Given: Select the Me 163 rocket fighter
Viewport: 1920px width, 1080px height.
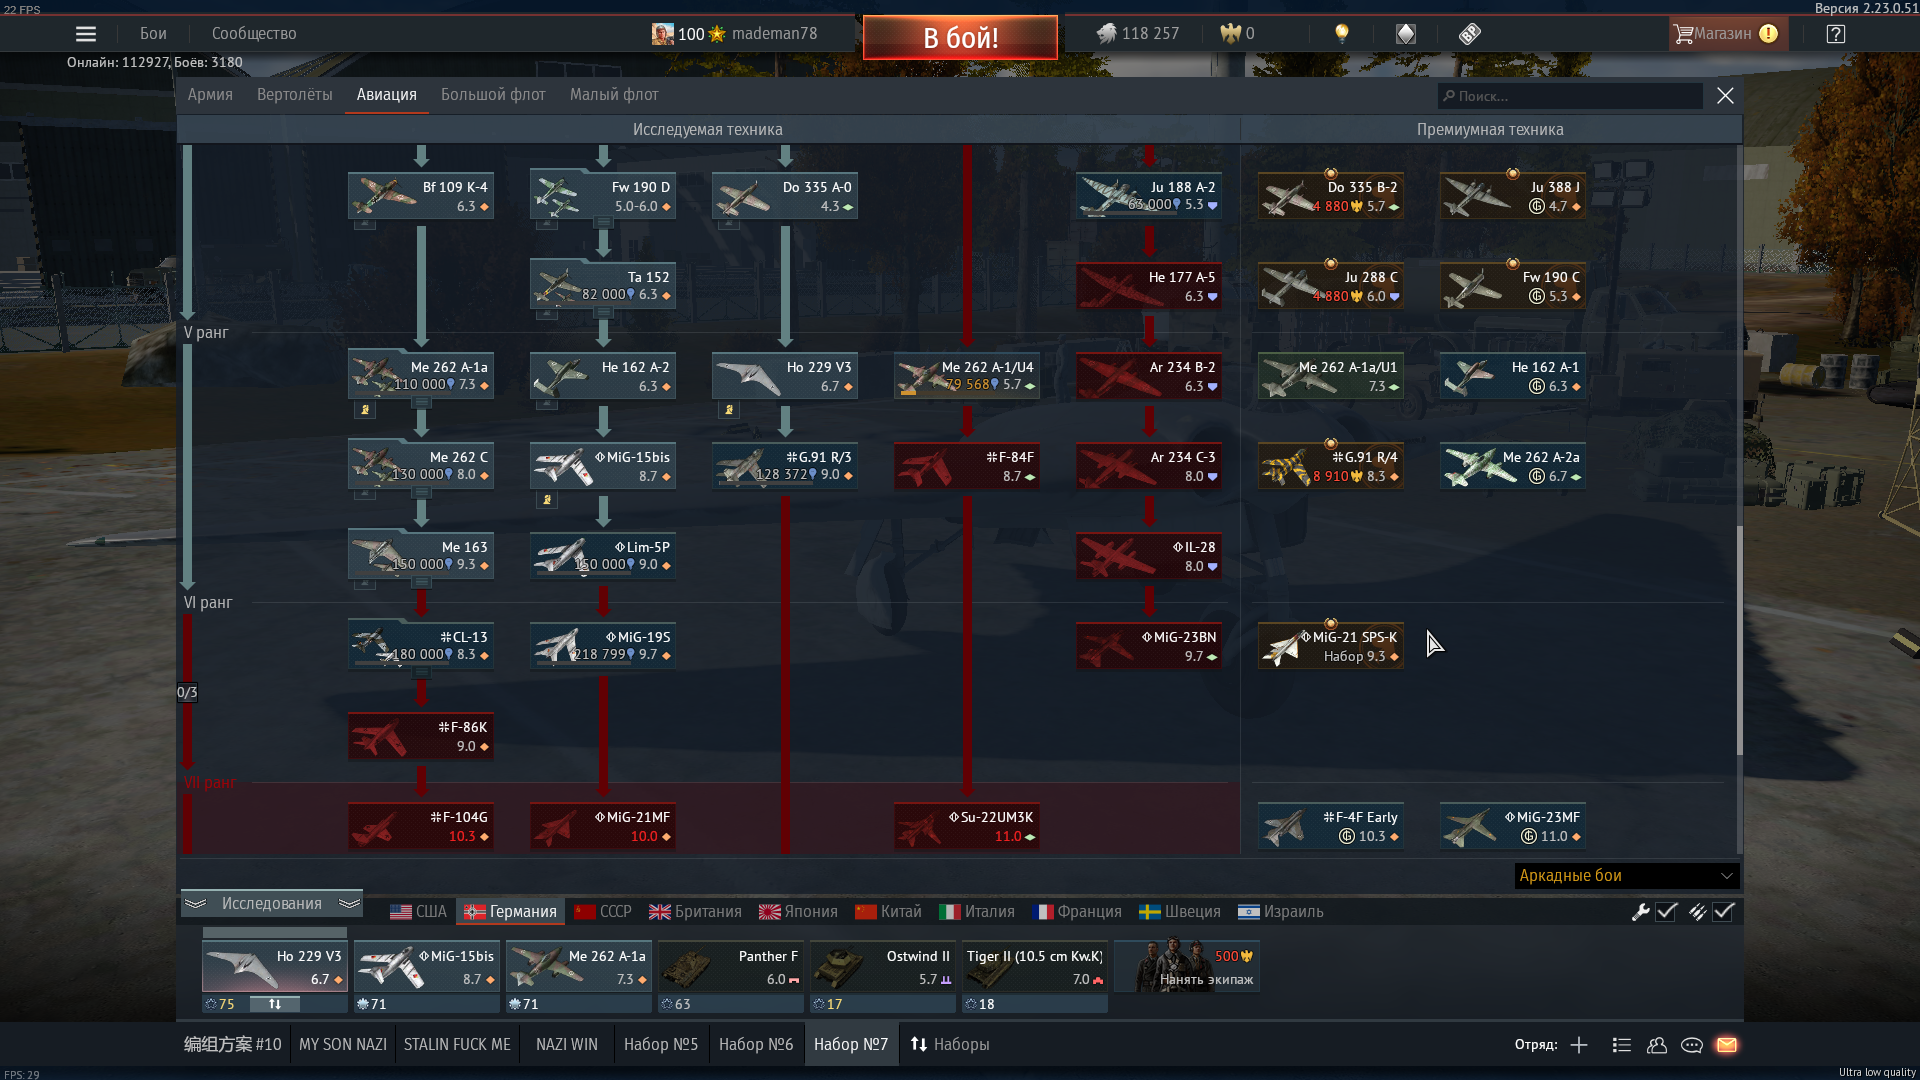Looking at the screenshot, I should (x=421, y=555).
